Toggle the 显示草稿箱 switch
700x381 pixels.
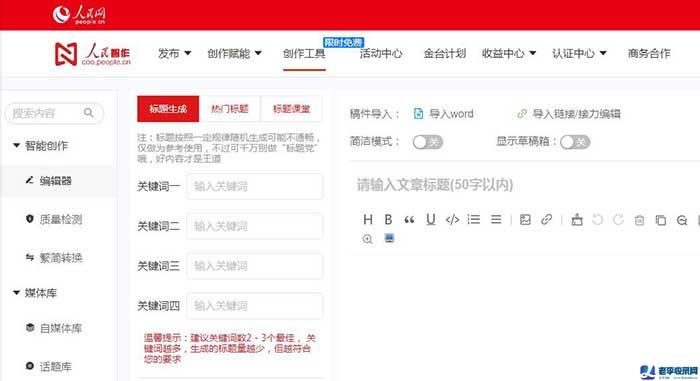point(575,142)
